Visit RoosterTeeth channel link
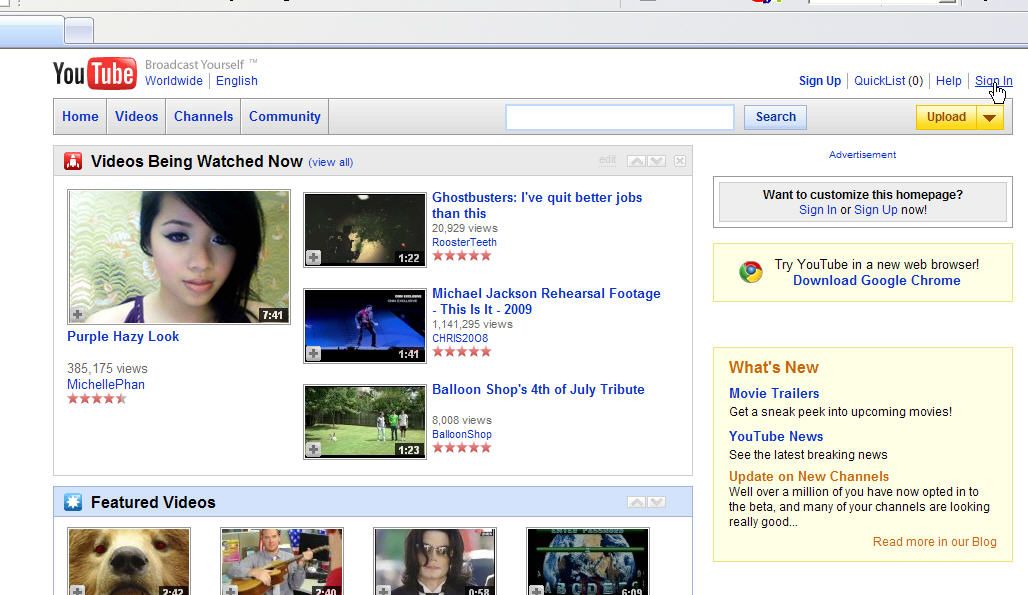This screenshot has width=1028, height=595. click(464, 242)
